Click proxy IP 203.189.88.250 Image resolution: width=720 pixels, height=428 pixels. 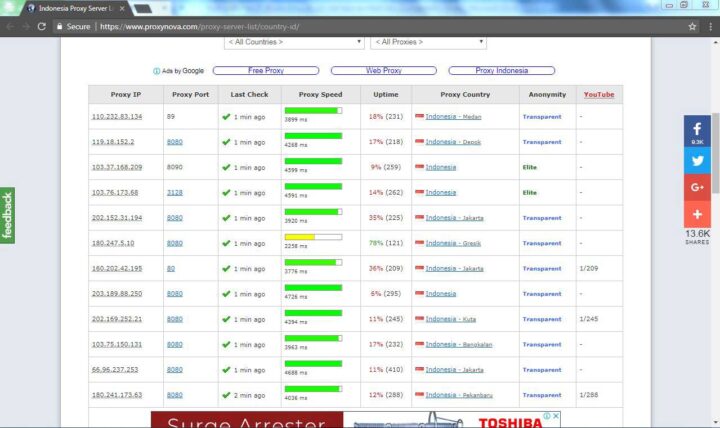(x=117, y=293)
